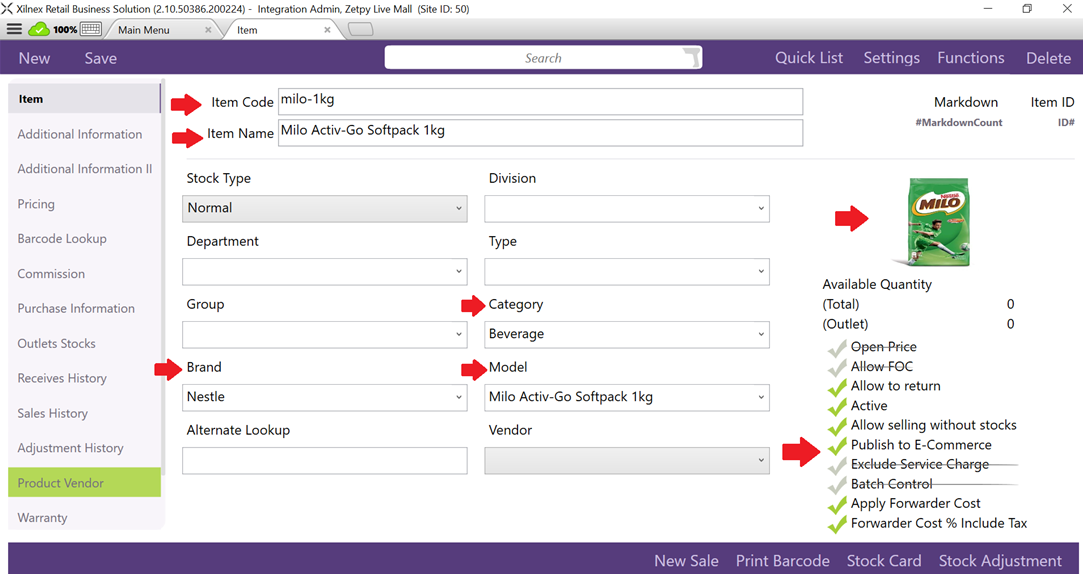Toggle Forwarder Cost % Include Tax
The width and height of the screenshot is (1083, 574).
click(837, 524)
